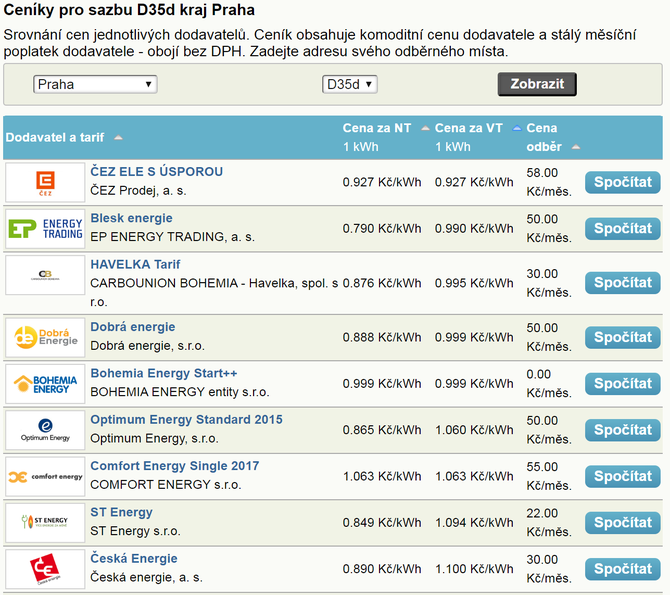Sort by Cena za VT arrow
This screenshot has width=670, height=595.
click(x=517, y=128)
